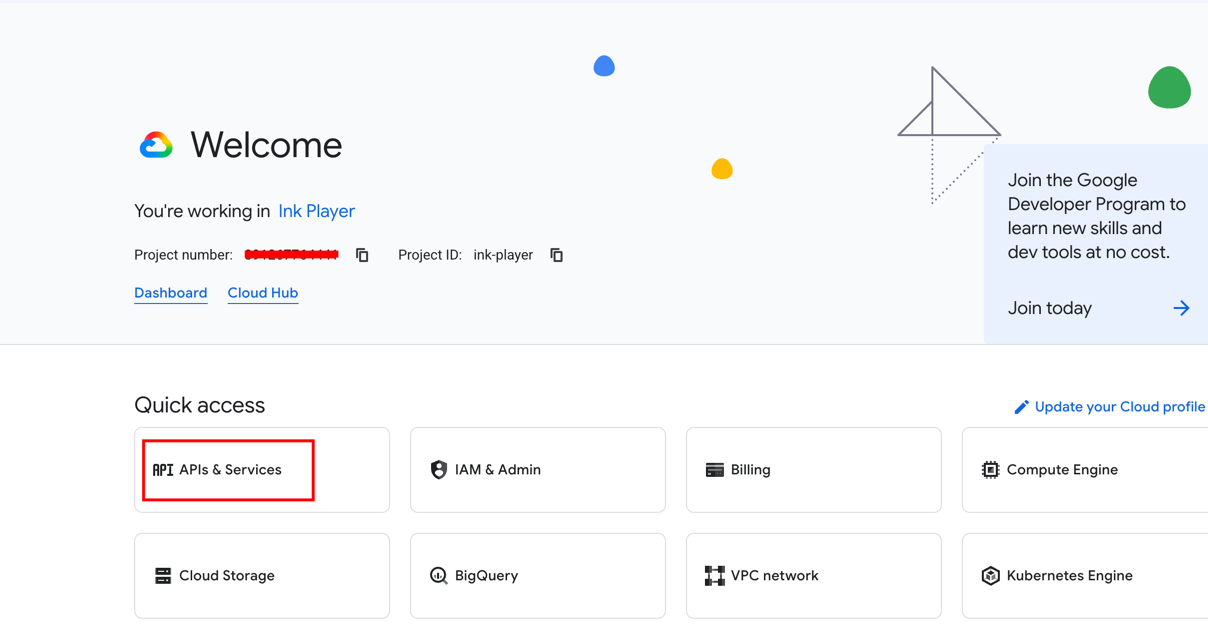The height and width of the screenshot is (632, 1208).
Task: Click the Project number label
Action: click(x=184, y=255)
